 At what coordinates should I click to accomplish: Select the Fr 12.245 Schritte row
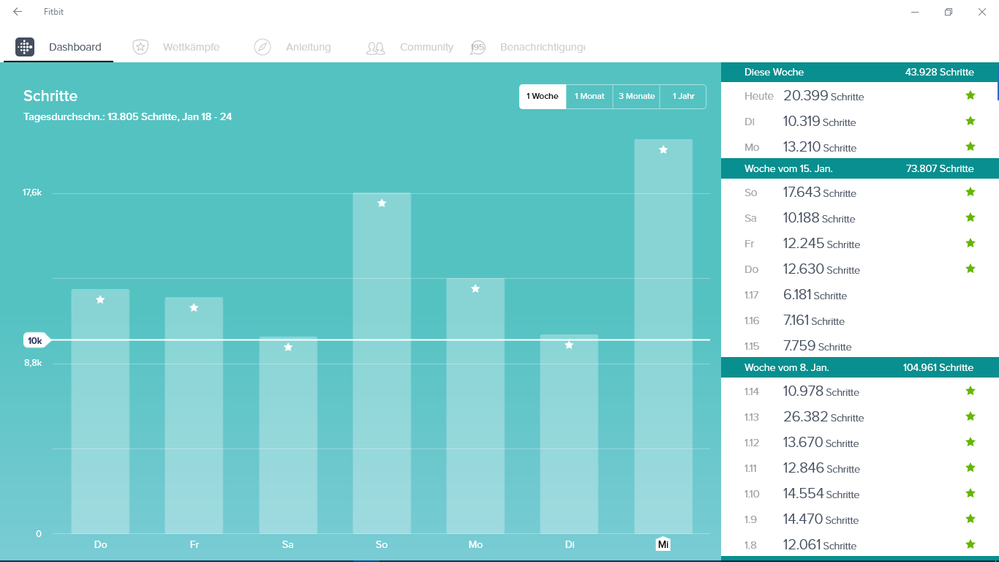859,243
